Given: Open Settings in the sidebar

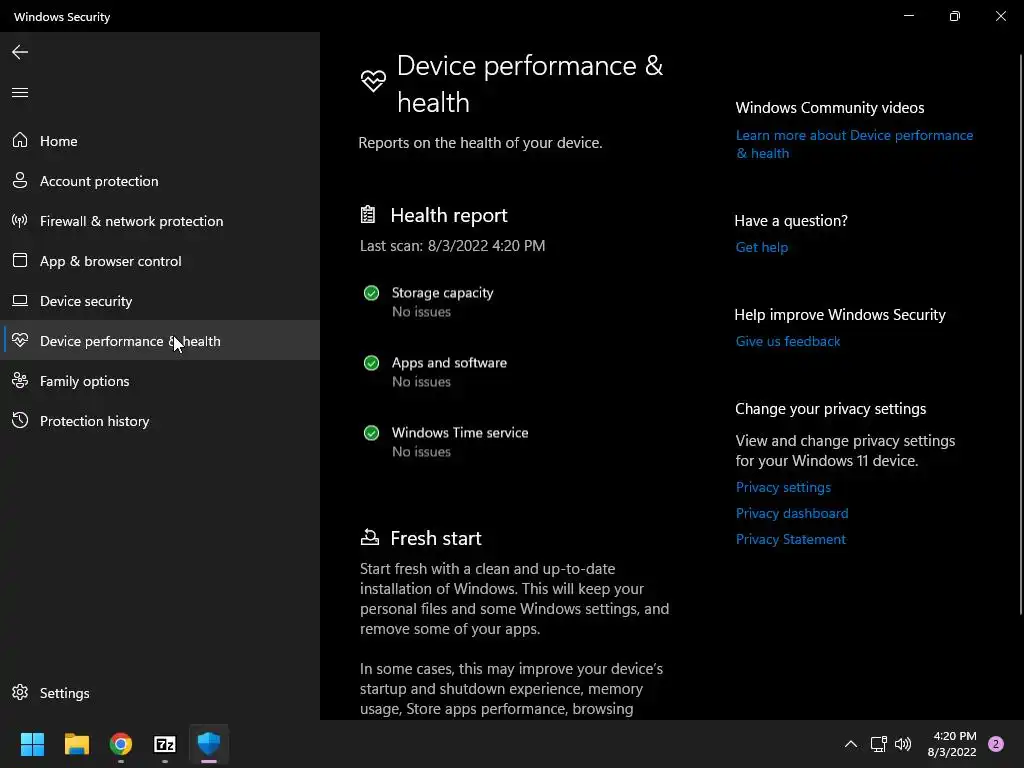Looking at the screenshot, I should click(160, 693).
